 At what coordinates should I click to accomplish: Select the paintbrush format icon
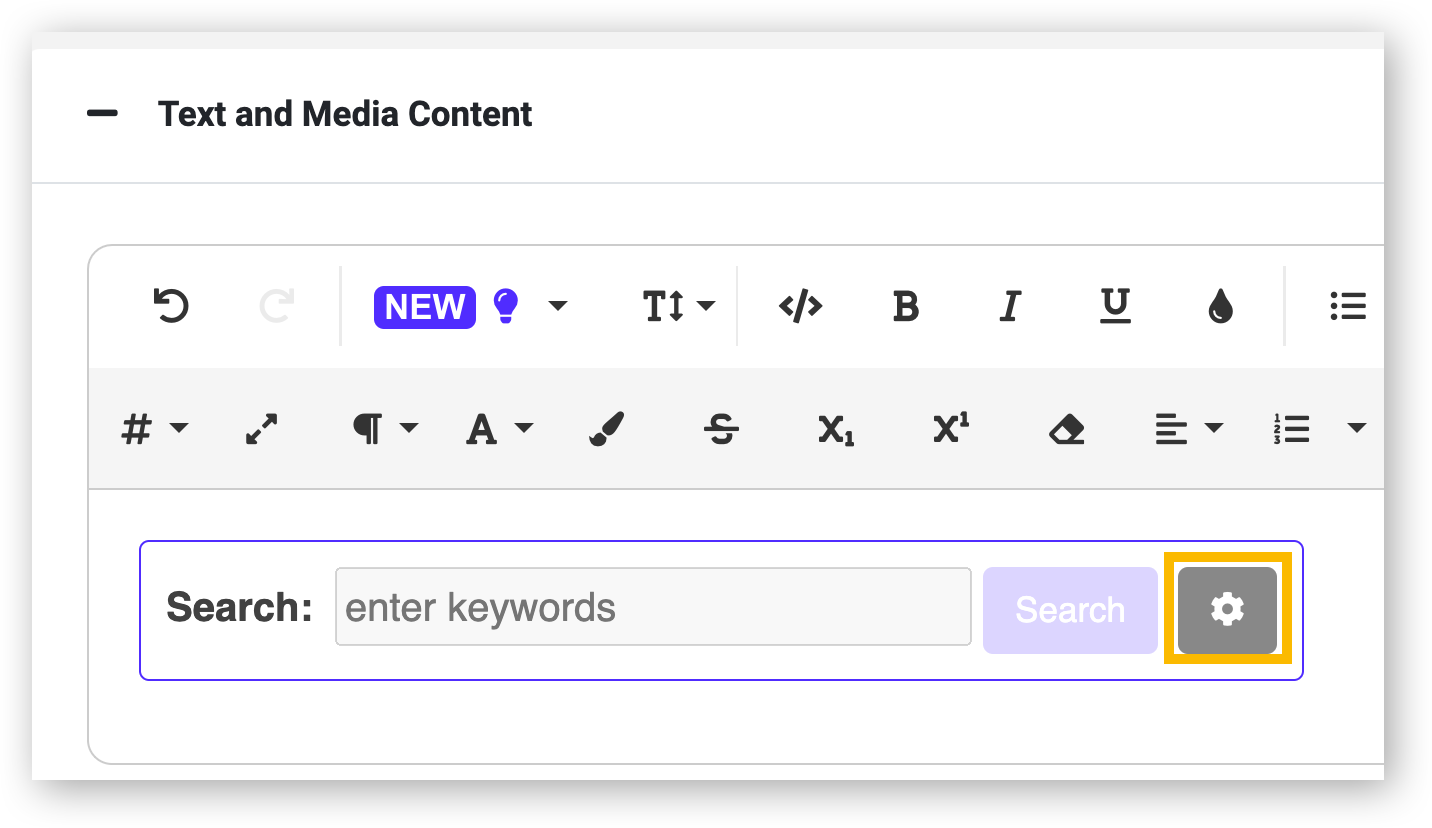pyautogui.click(x=606, y=429)
